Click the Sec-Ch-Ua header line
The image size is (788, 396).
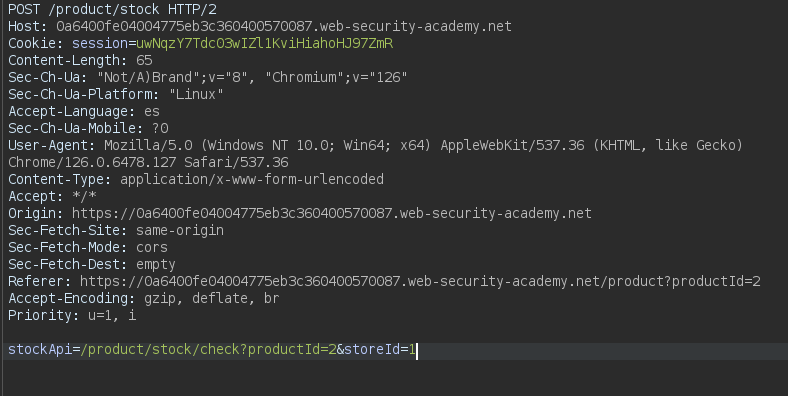[x=208, y=77]
